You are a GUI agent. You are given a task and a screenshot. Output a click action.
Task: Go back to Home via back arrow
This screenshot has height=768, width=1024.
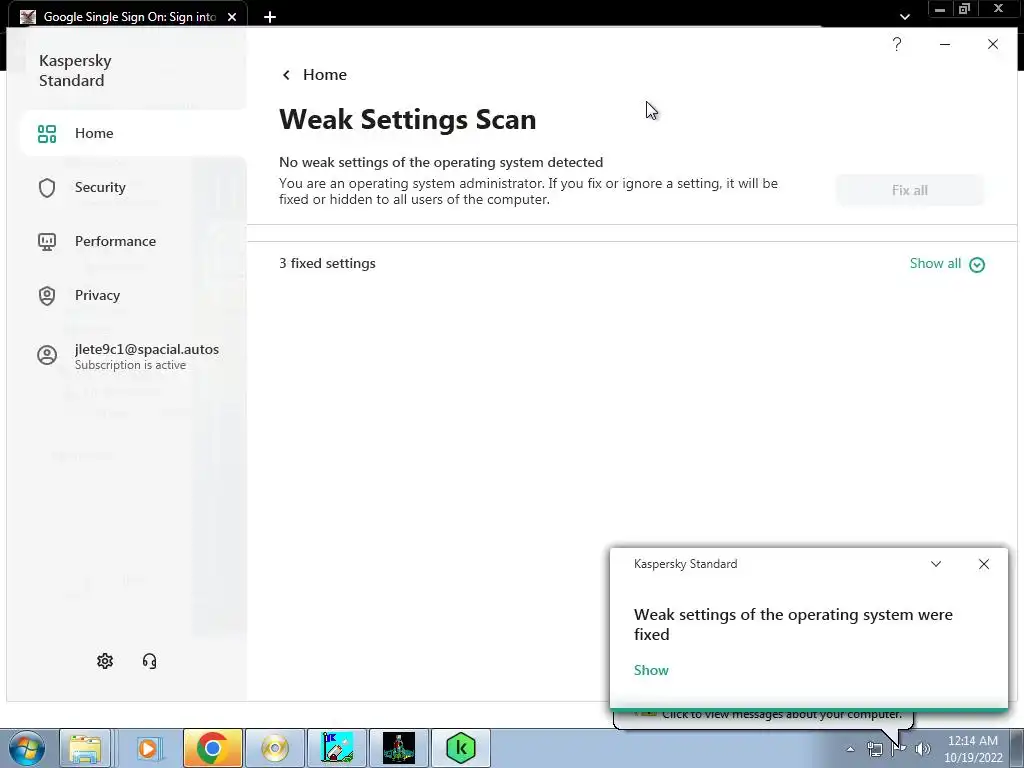(x=286, y=75)
